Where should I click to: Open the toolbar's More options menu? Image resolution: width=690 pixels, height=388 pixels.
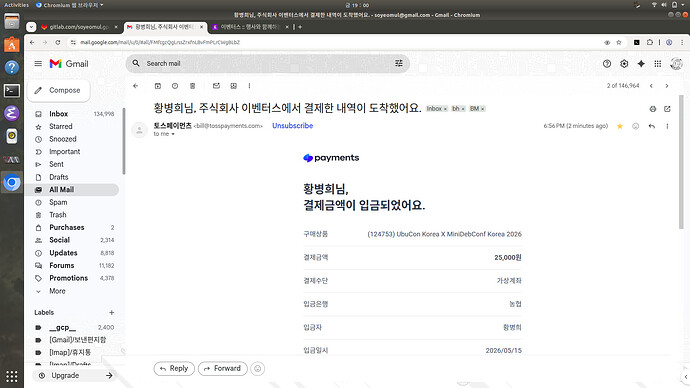[250, 86]
